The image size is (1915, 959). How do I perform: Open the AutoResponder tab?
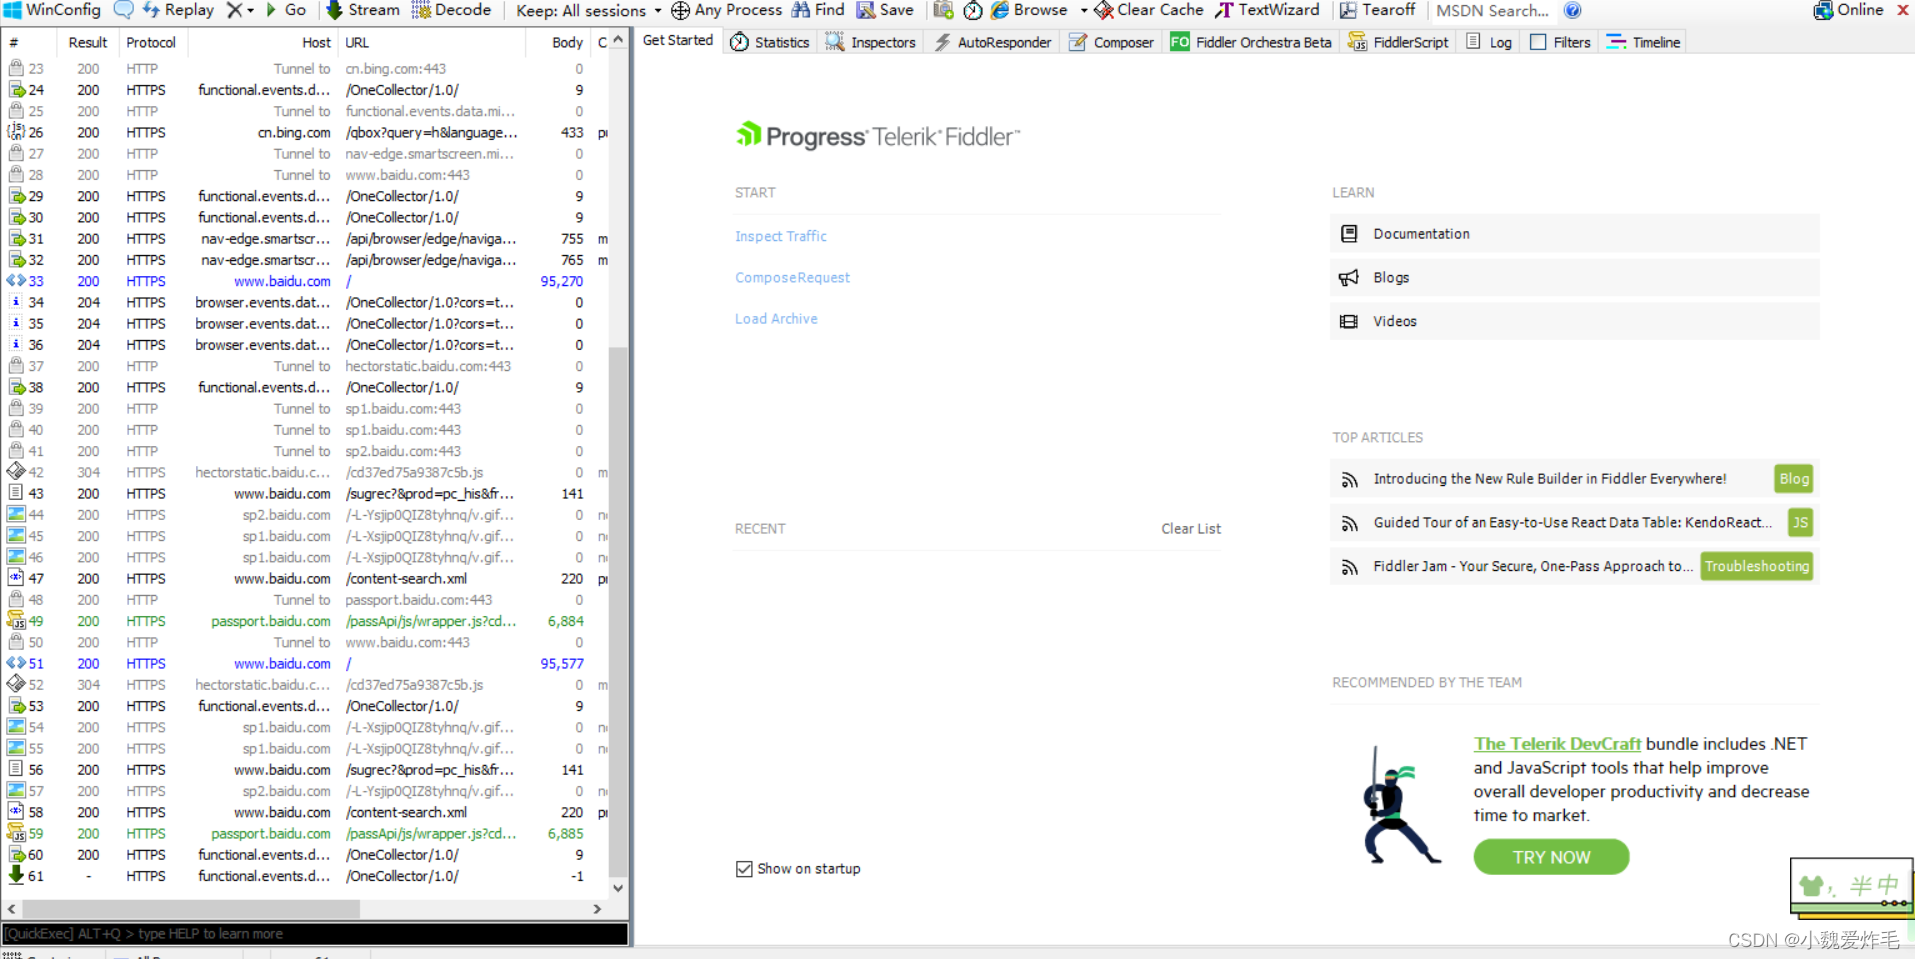tap(993, 42)
